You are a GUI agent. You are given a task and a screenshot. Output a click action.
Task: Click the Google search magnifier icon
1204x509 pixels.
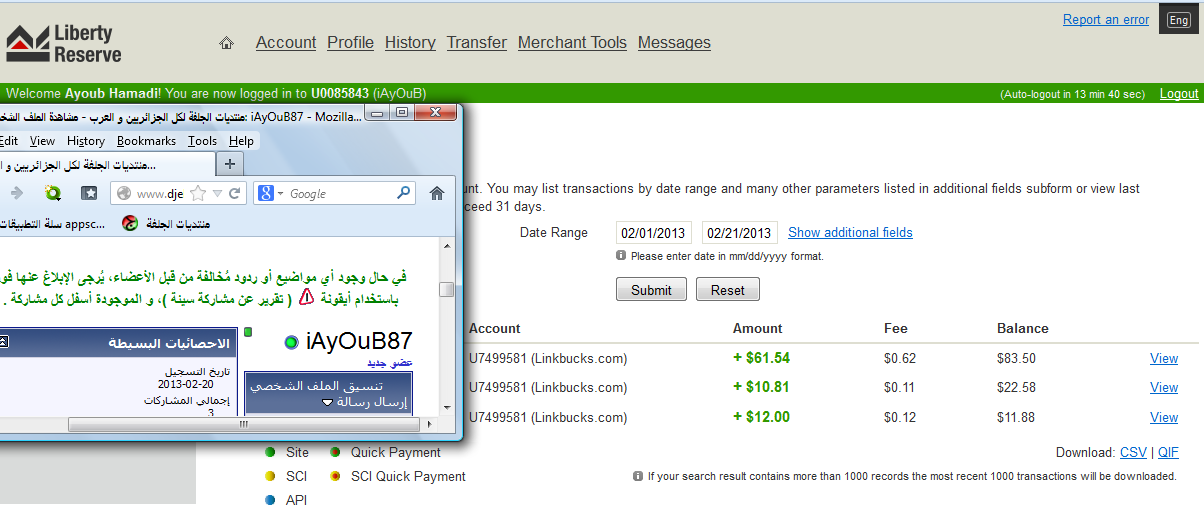(404, 194)
